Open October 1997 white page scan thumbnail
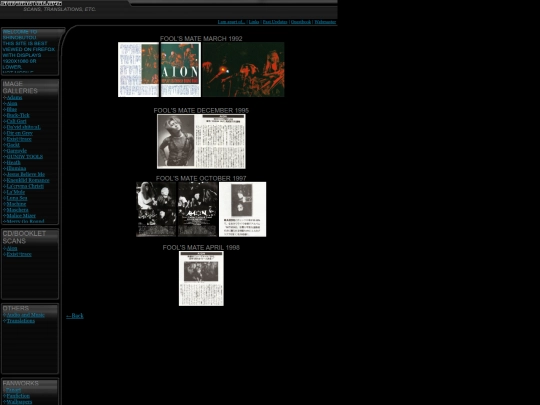 (242, 209)
